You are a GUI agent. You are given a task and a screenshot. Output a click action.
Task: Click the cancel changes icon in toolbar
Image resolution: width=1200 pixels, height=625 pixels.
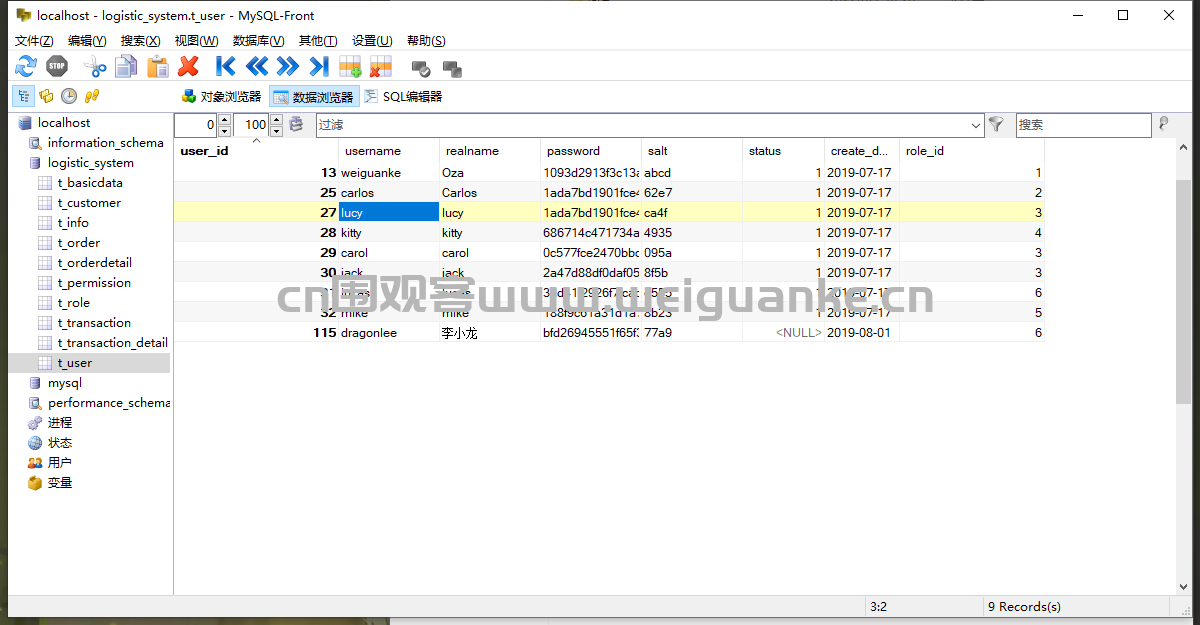coord(452,68)
